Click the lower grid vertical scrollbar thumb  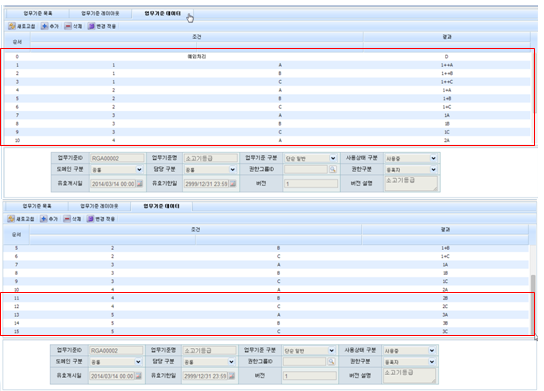pos(533,304)
